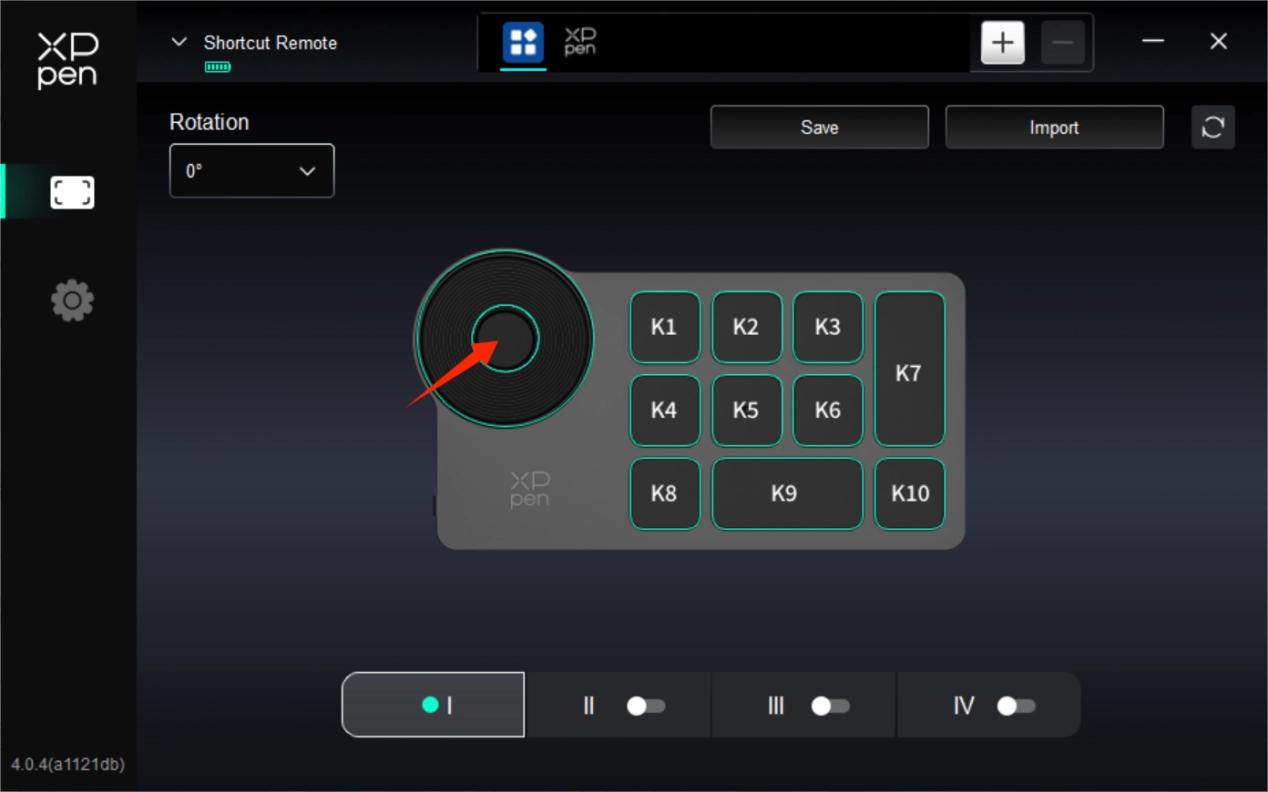
Task: Select the XP-Pen application tab
Action: pyautogui.click(x=580, y=43)
